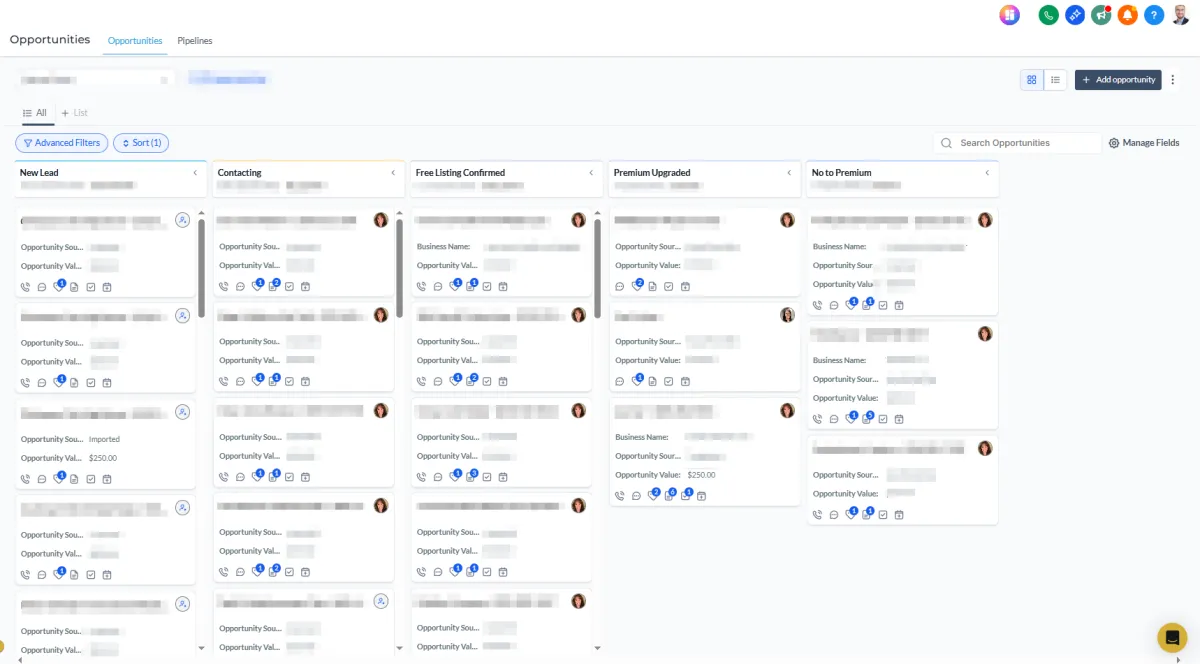Collapse the Contacting column

(x=393, y=173)
